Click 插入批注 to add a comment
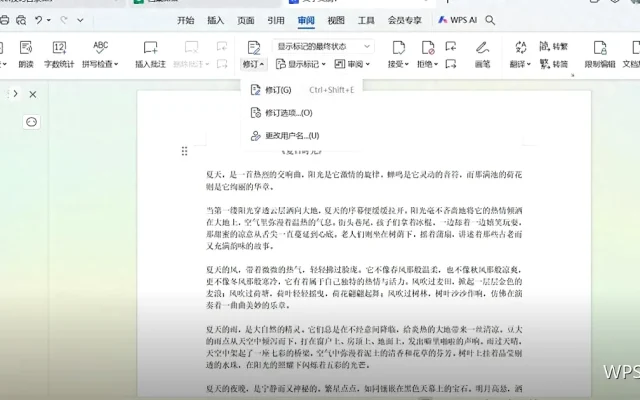The width and height of the screenshot is (640, 400). [151, 54]
